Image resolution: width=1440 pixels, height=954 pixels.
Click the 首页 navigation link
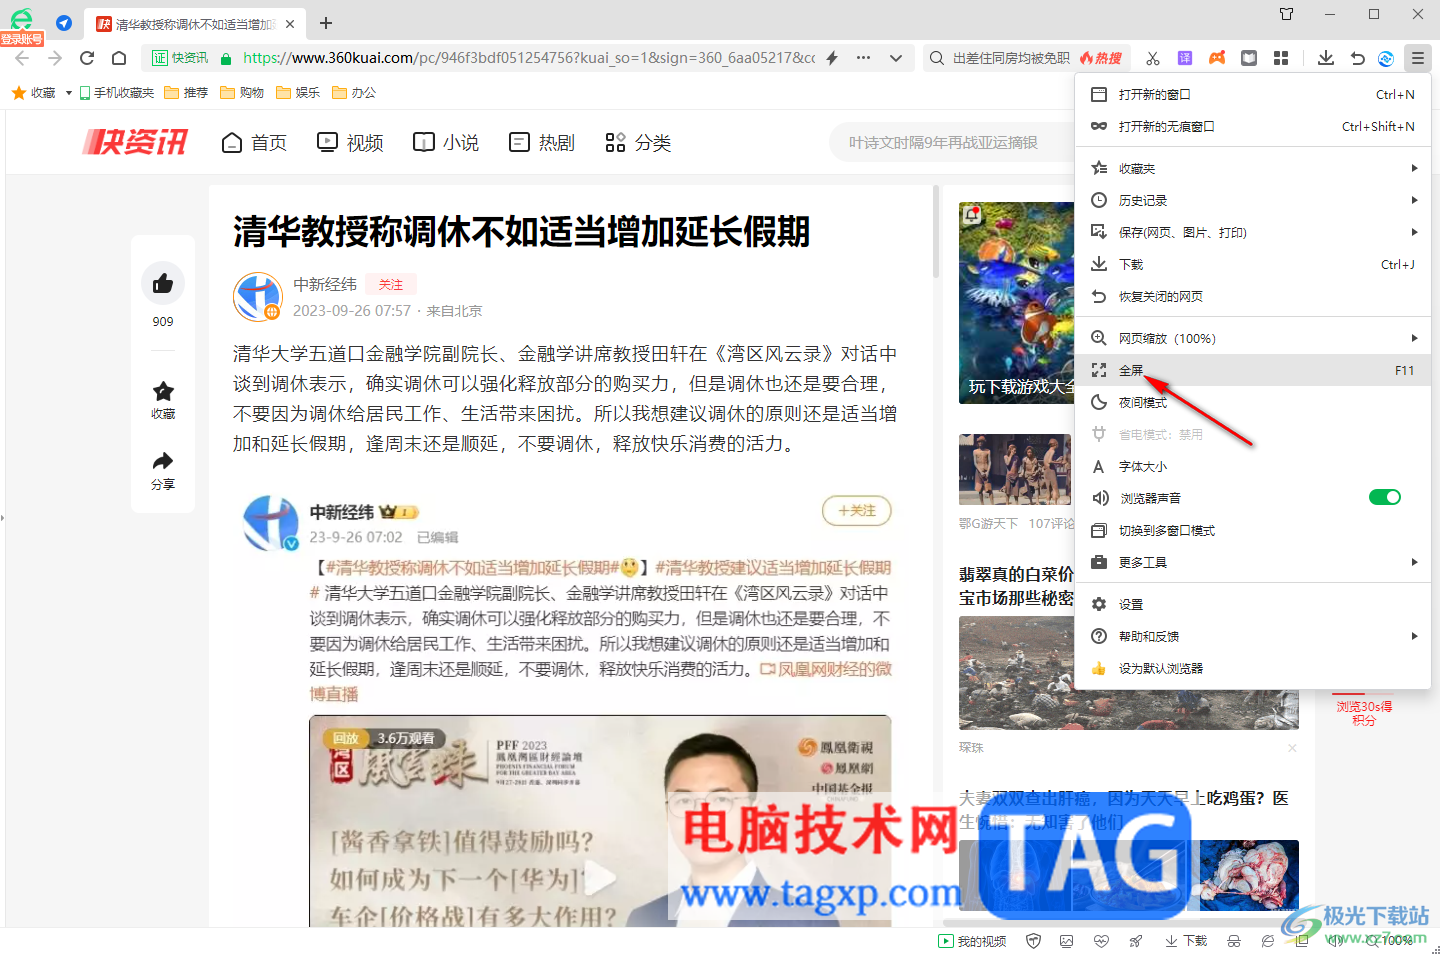254,143
